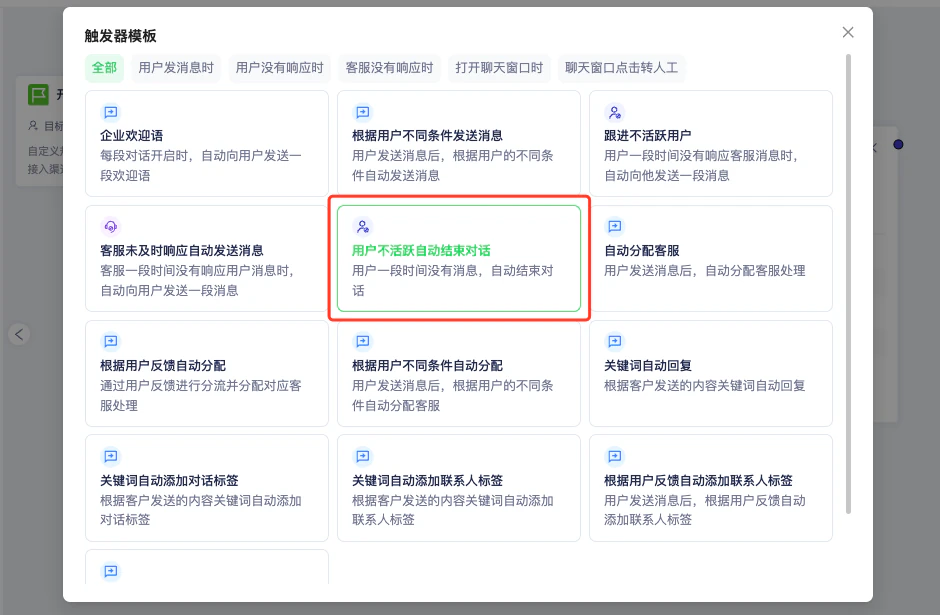This screenshot has width=940, height=615.
Task: Click the user icon on 用户不活跃自动结束对话 card
Action: click(x=363, y=227)
